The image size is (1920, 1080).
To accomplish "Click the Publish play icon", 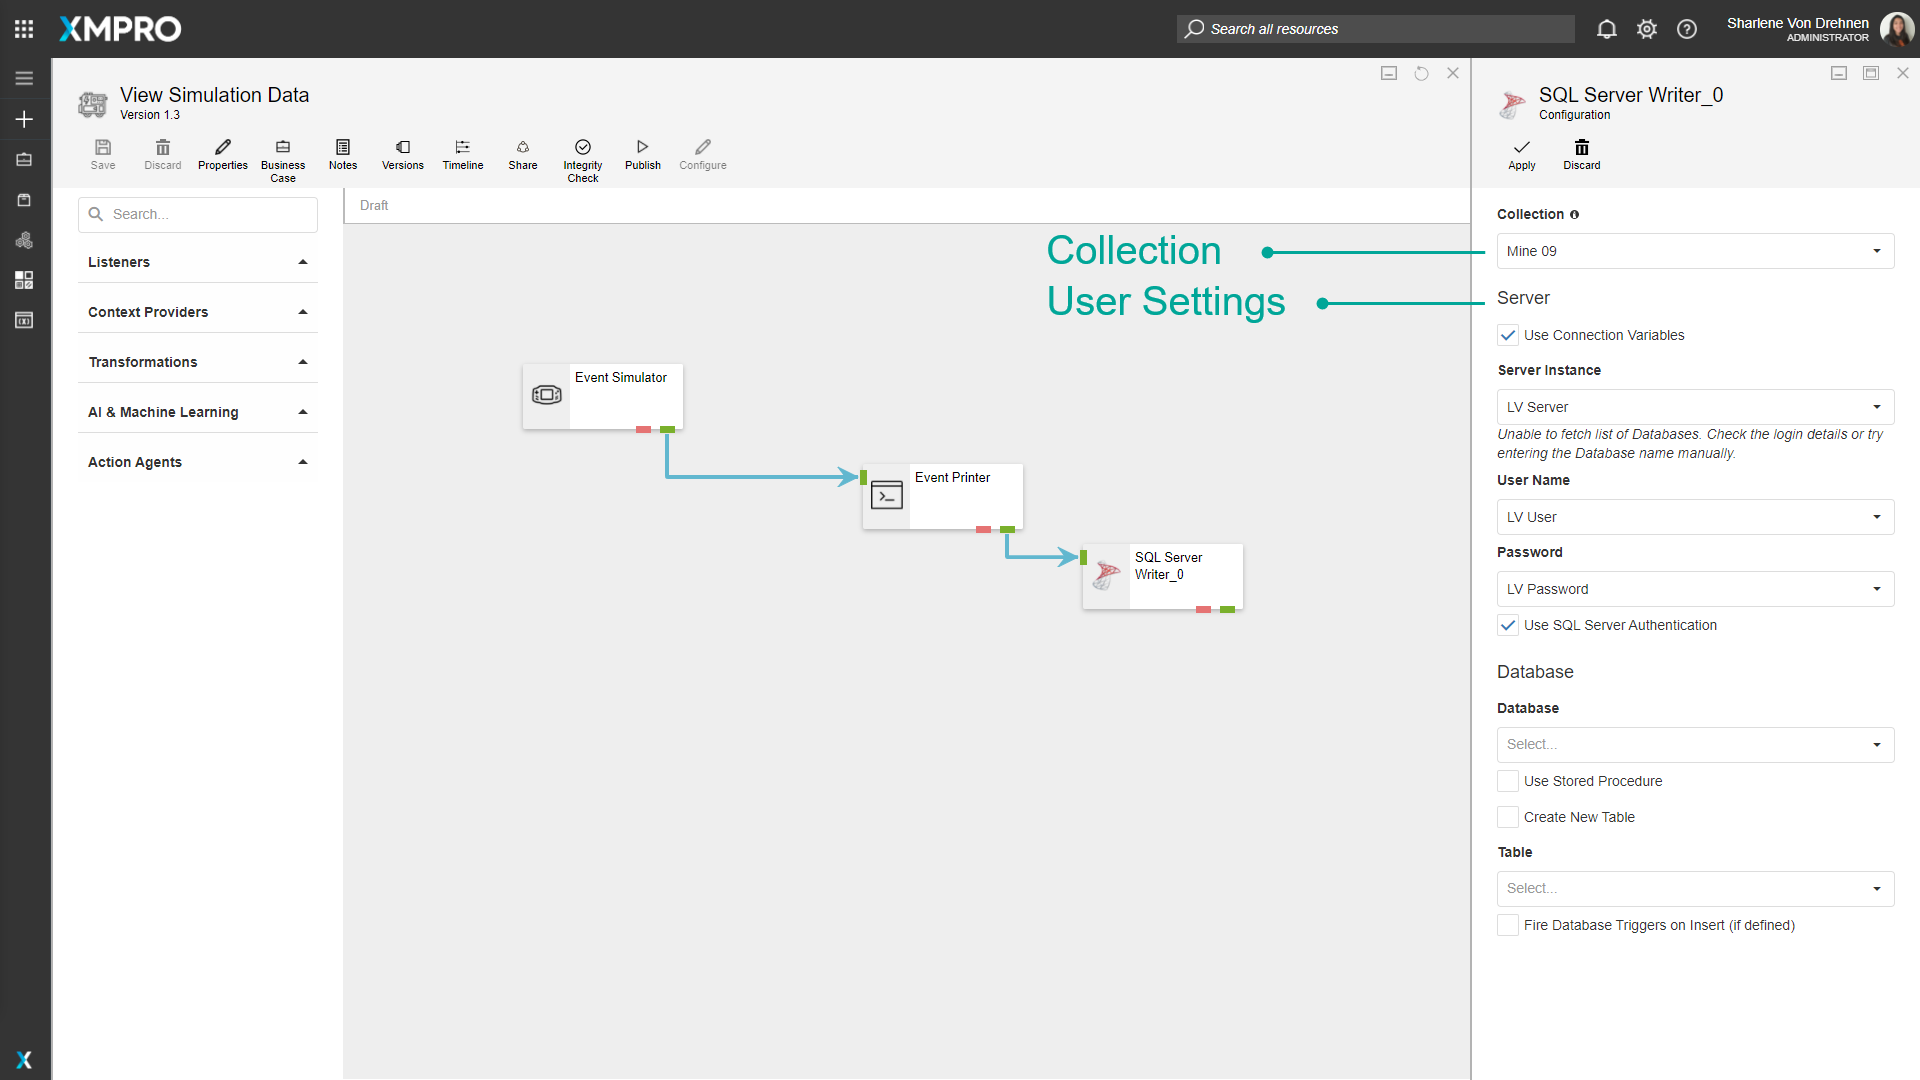I will click(642, 148).
